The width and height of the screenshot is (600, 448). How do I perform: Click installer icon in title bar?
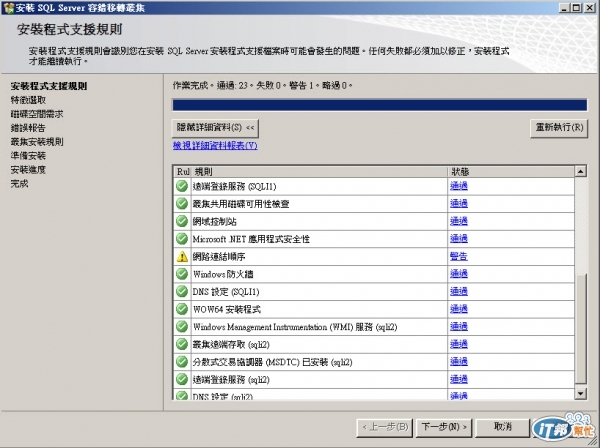8,8
